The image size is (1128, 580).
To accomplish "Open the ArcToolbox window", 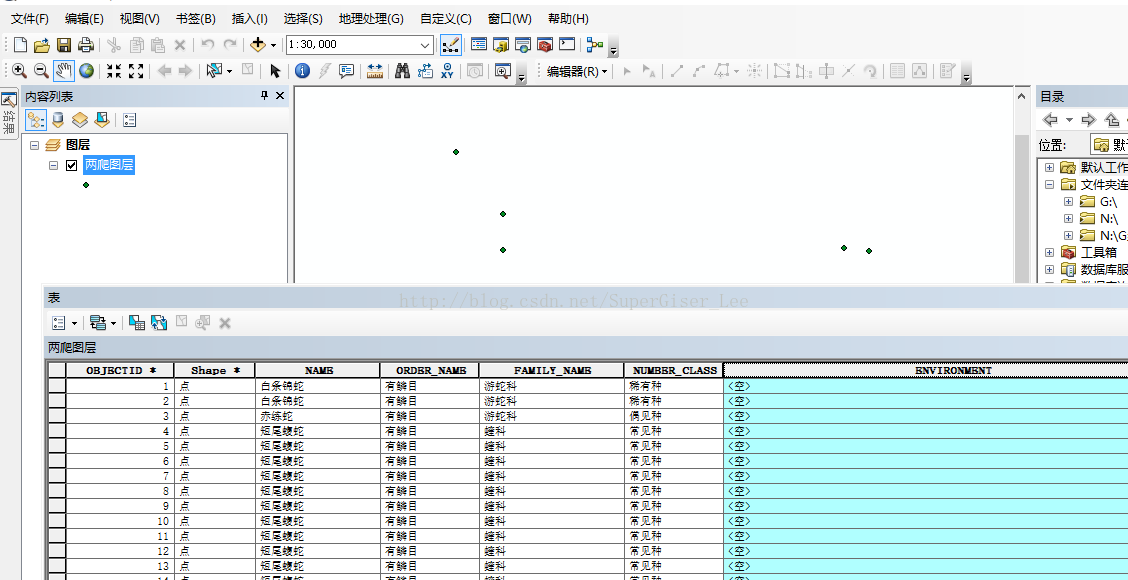I will [x=545, y=45].
